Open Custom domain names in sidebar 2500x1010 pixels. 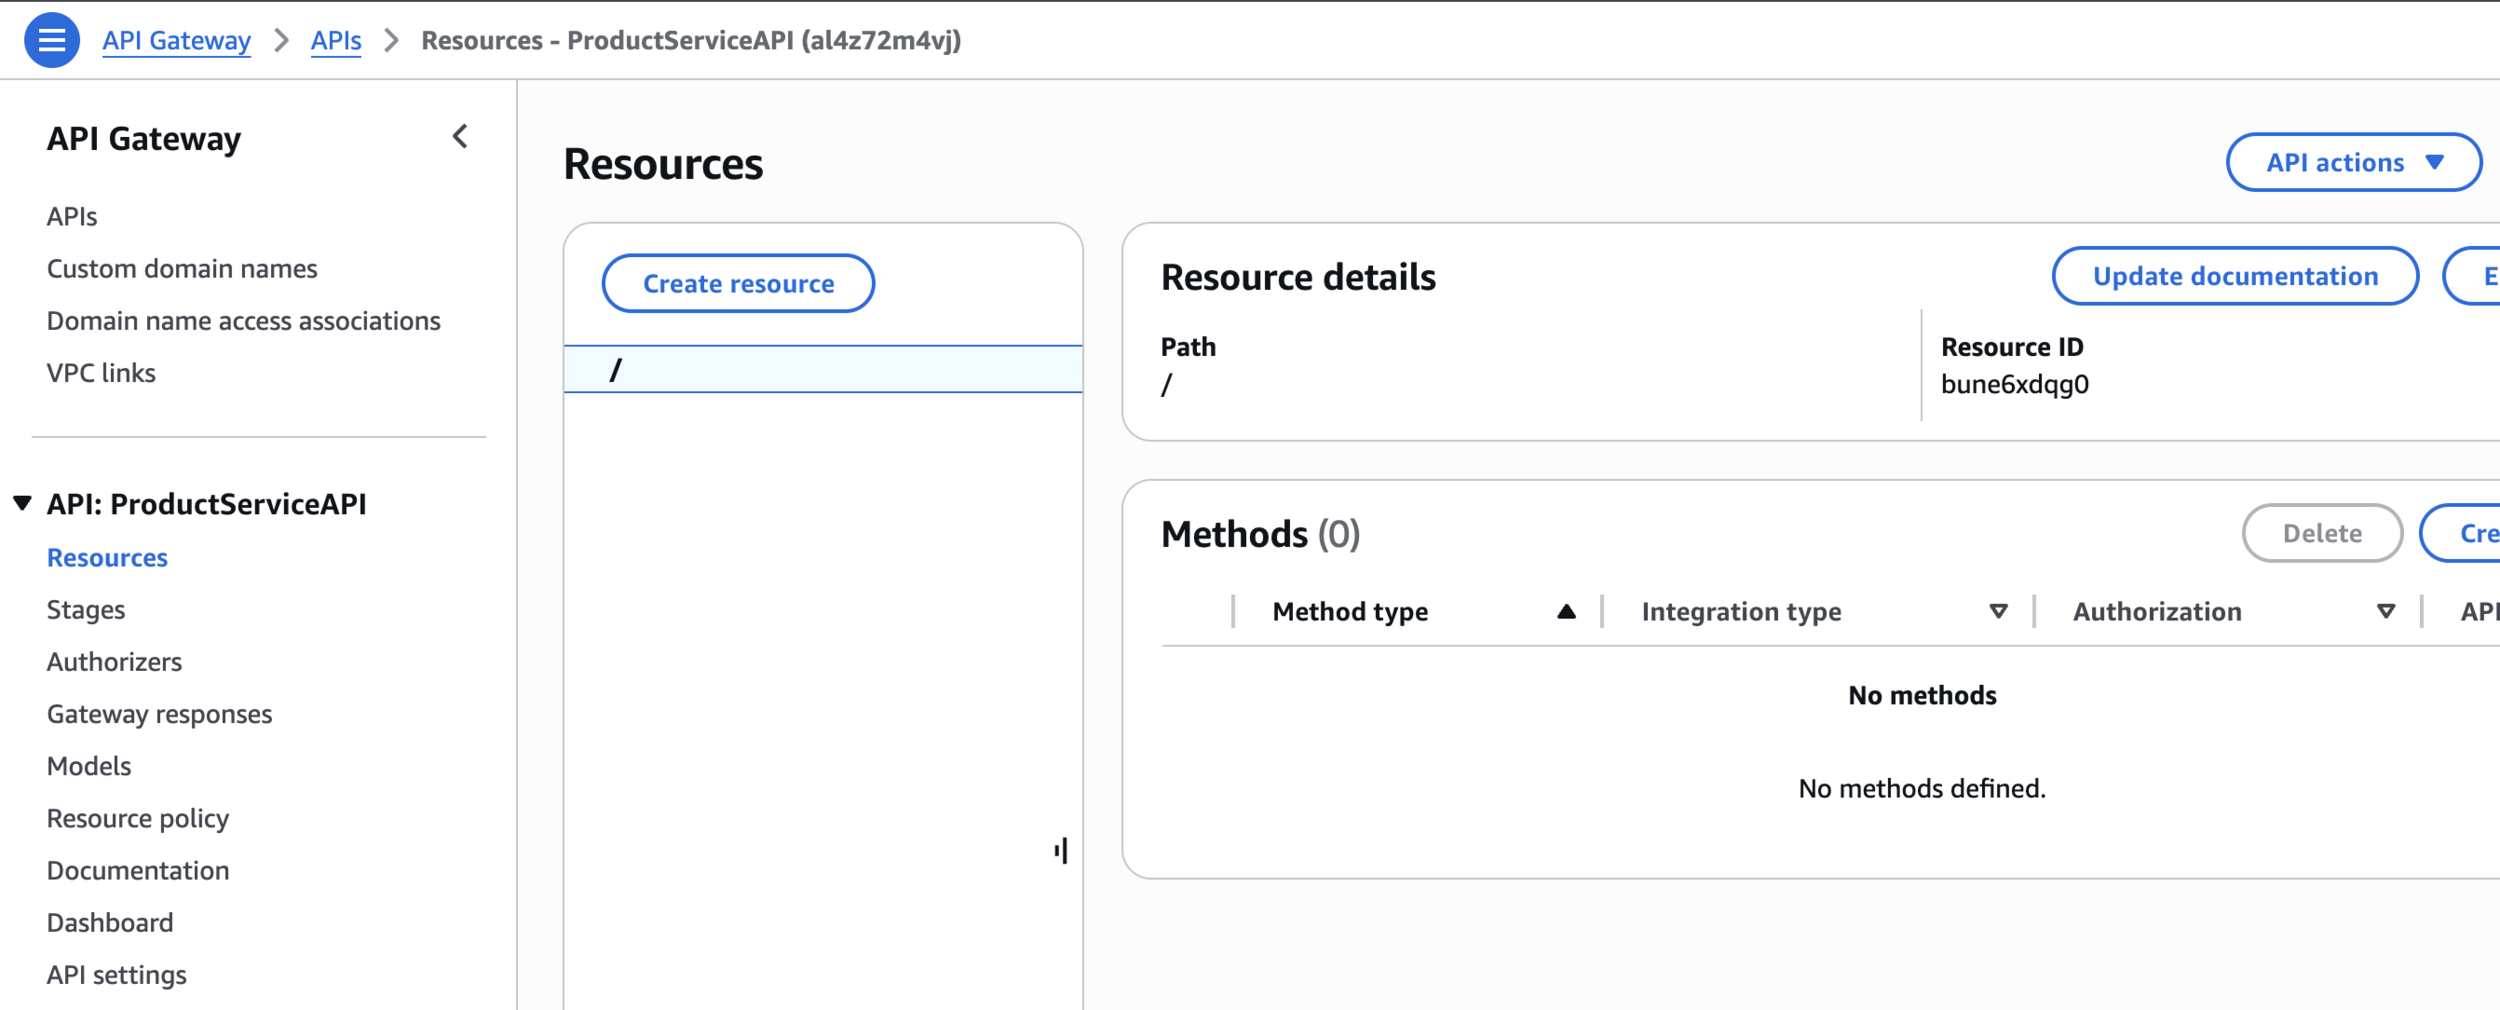click(182, 268)
